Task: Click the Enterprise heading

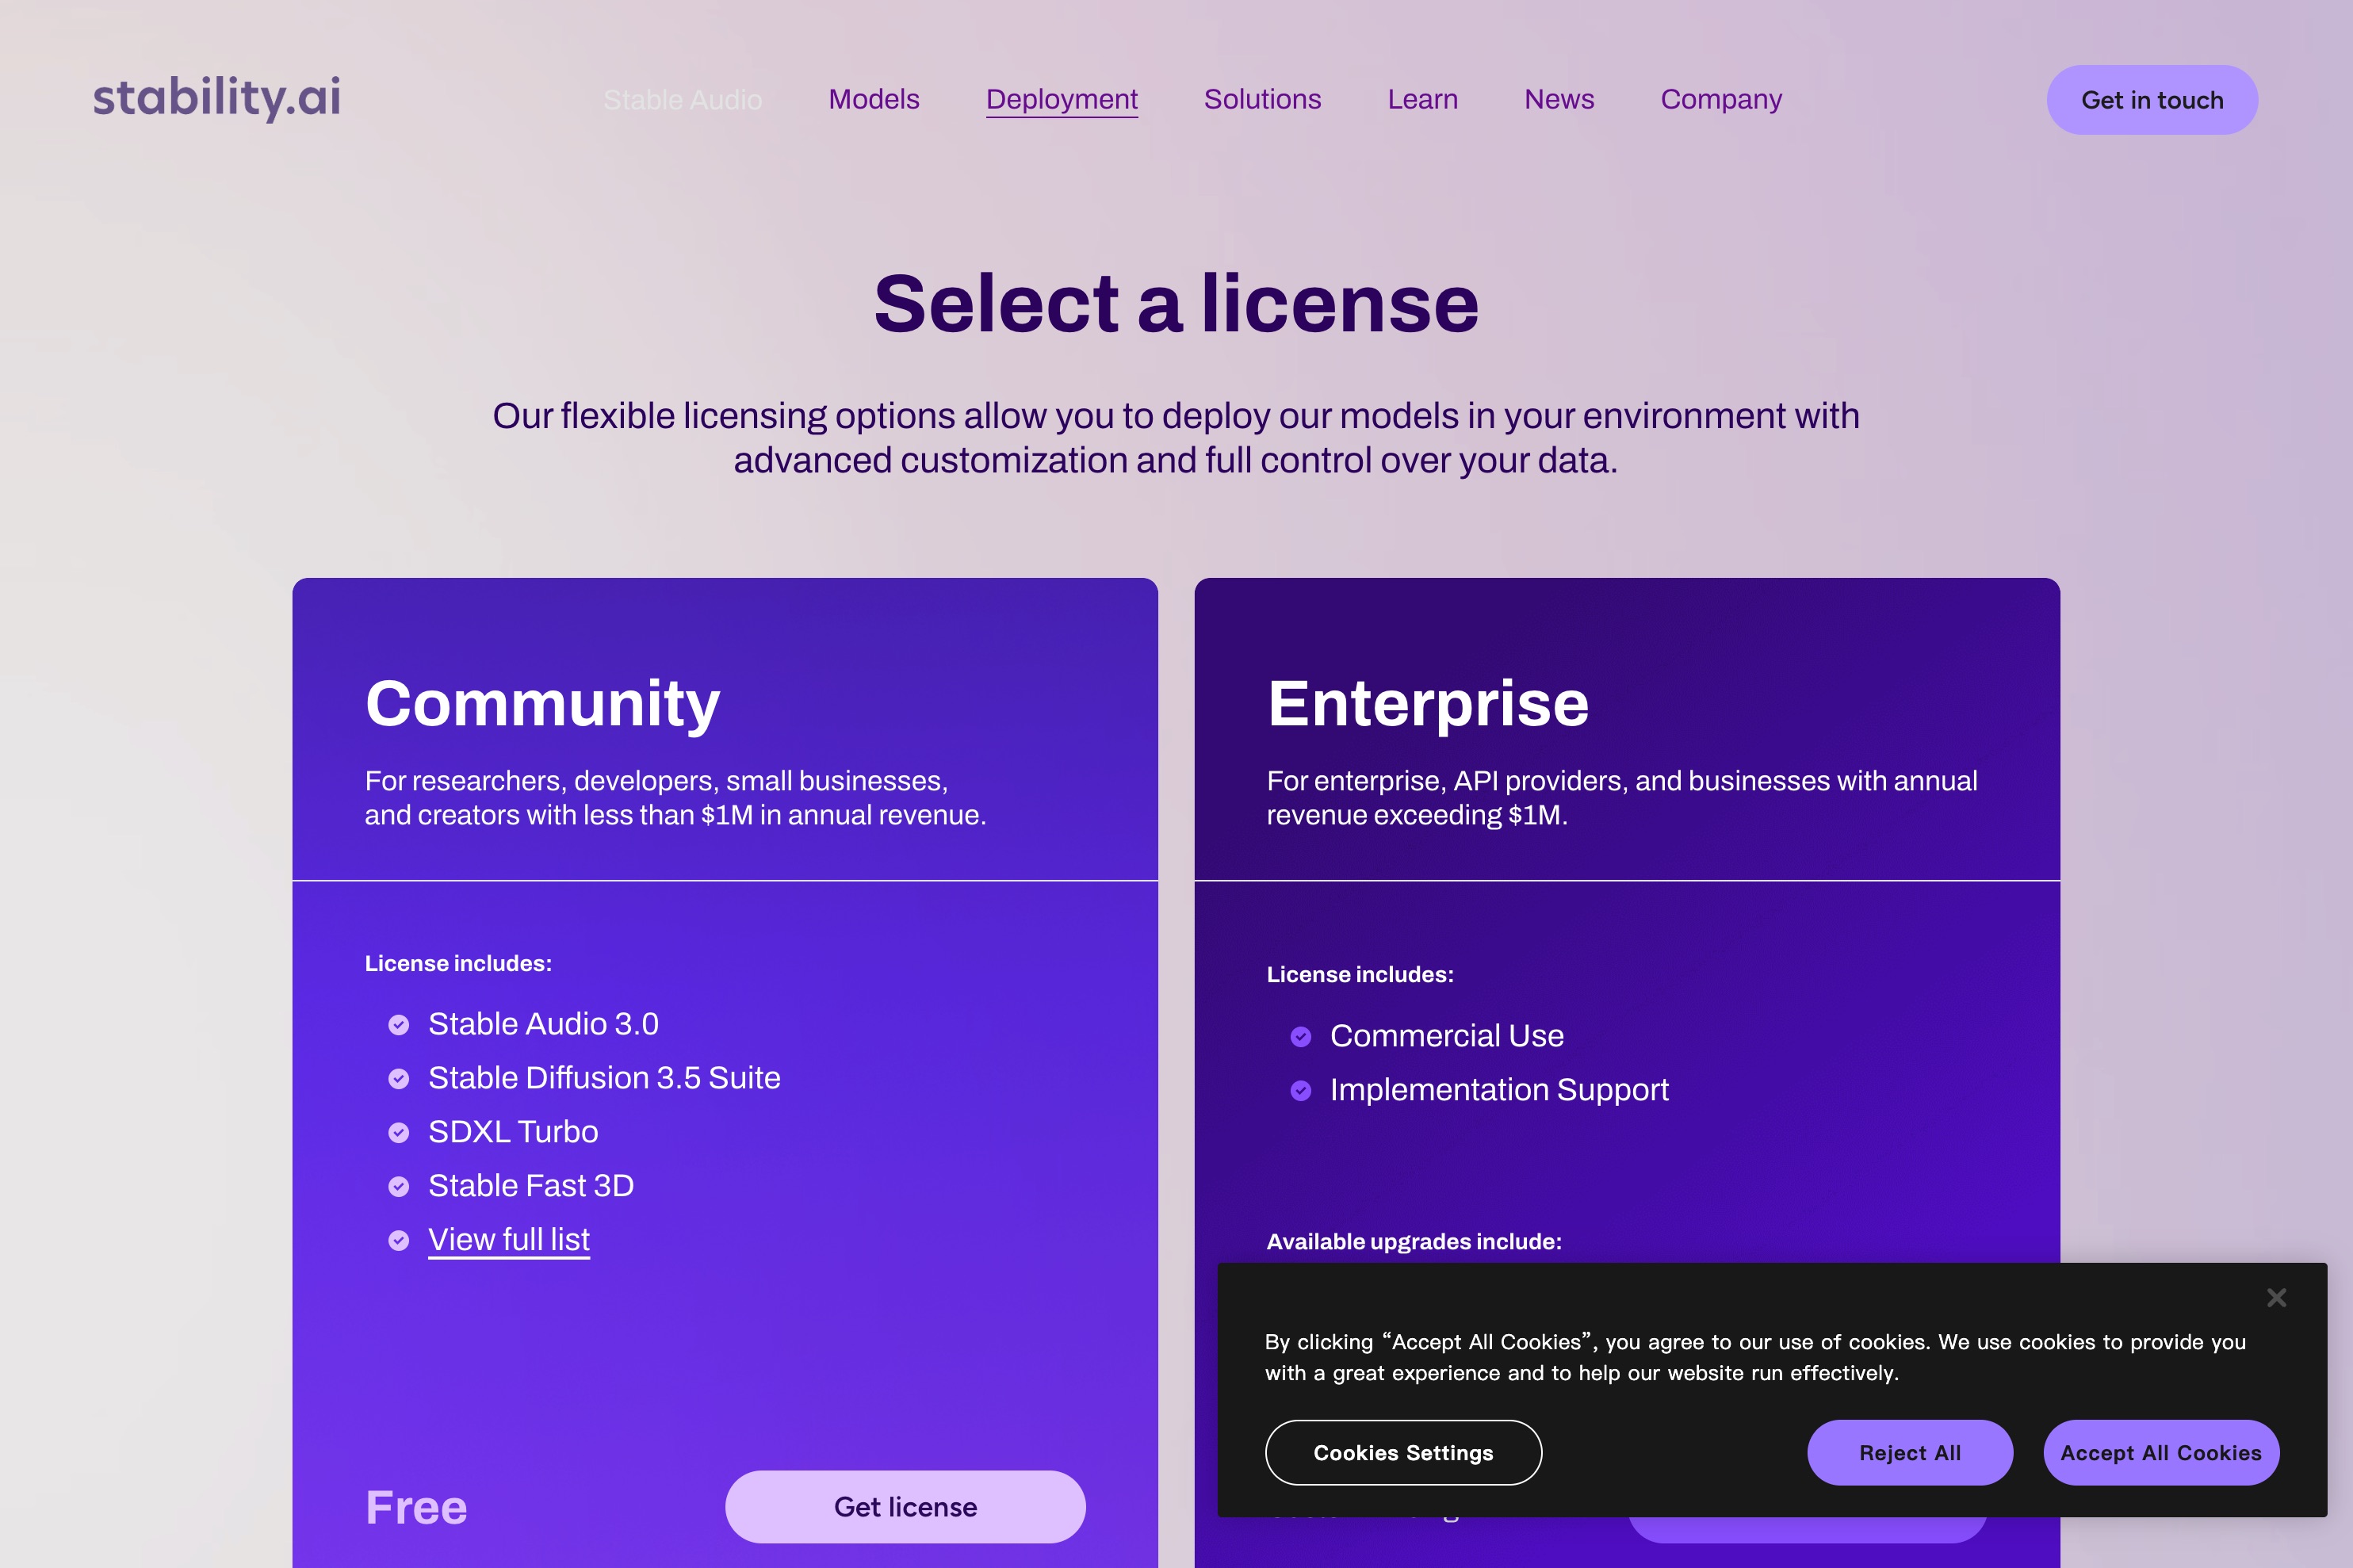Action: coord(1428,704)
